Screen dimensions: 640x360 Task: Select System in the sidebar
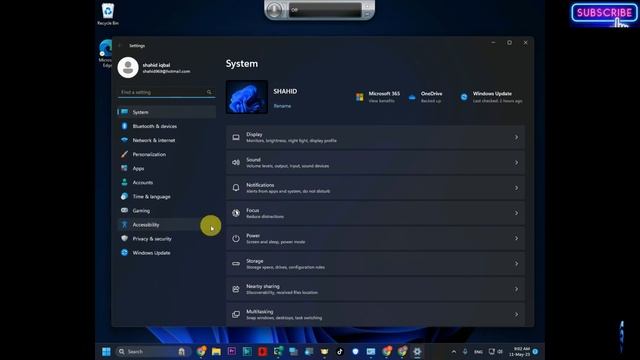167,112
